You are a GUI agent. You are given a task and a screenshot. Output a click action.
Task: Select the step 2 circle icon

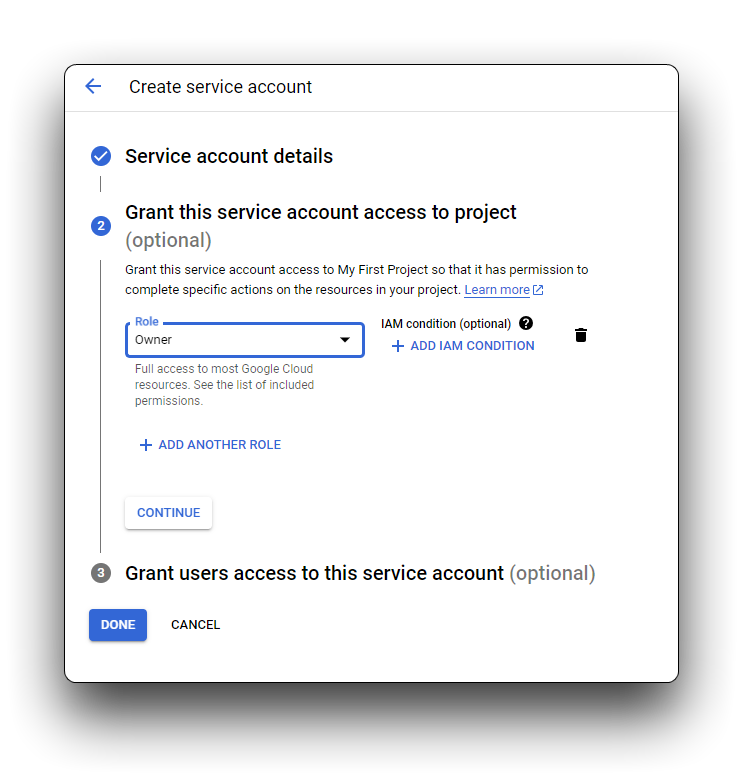point(101,226)
